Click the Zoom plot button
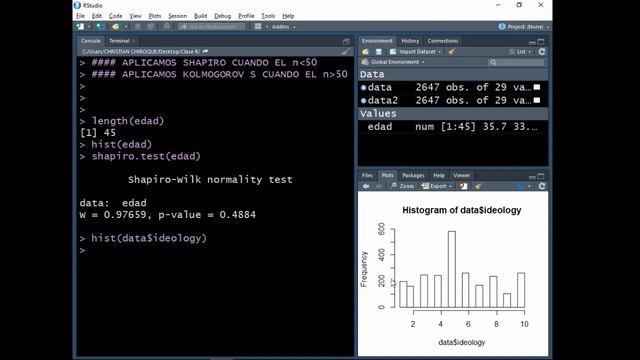The image size is (640, 360). [x=402, y=186]
